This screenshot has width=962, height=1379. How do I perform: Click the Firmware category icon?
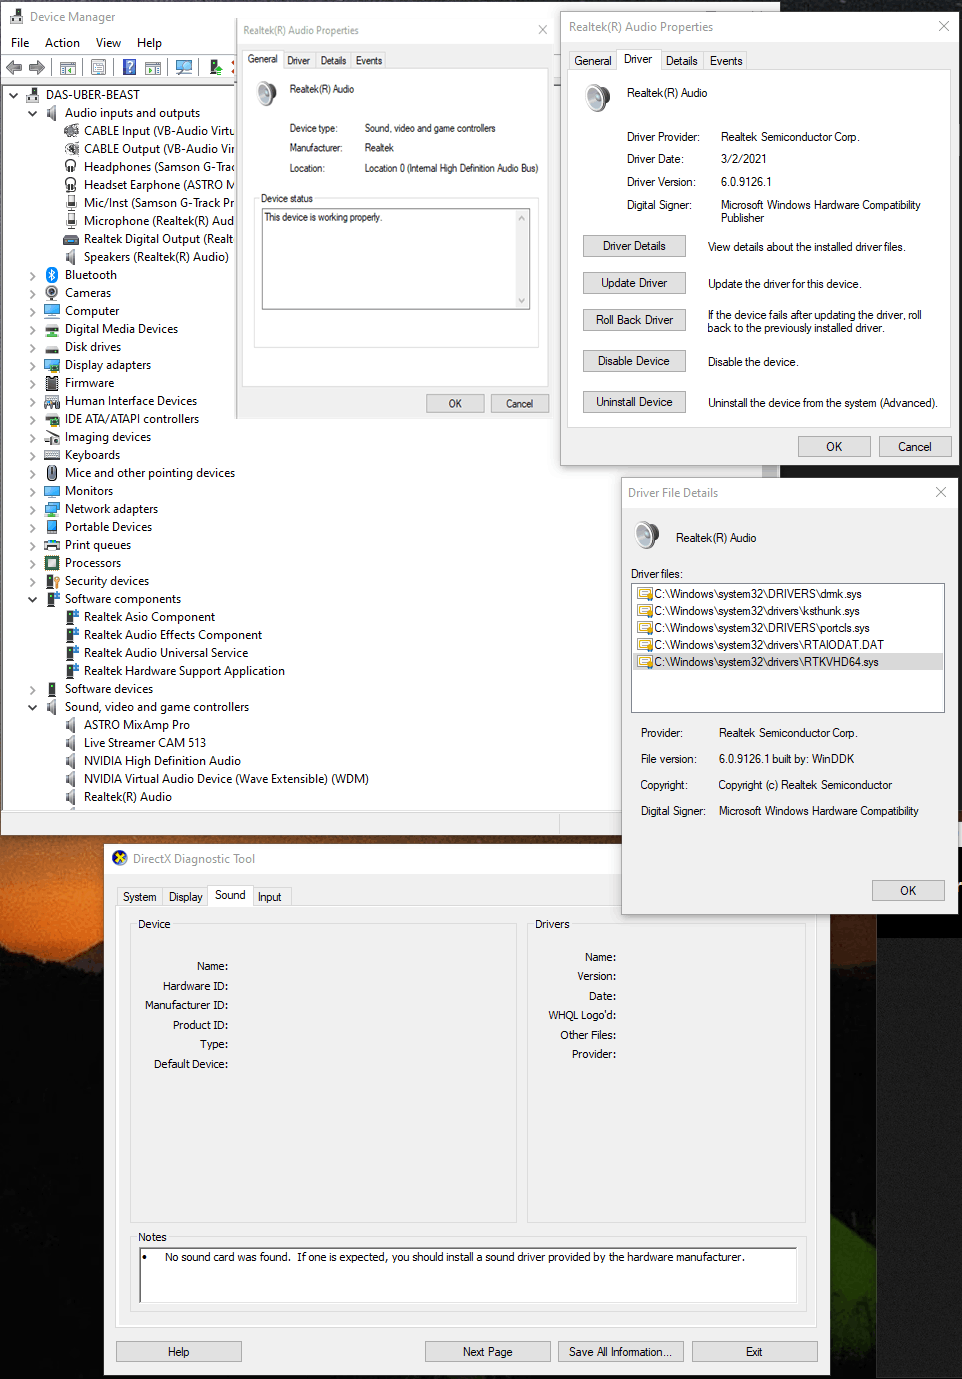point(52,383)
